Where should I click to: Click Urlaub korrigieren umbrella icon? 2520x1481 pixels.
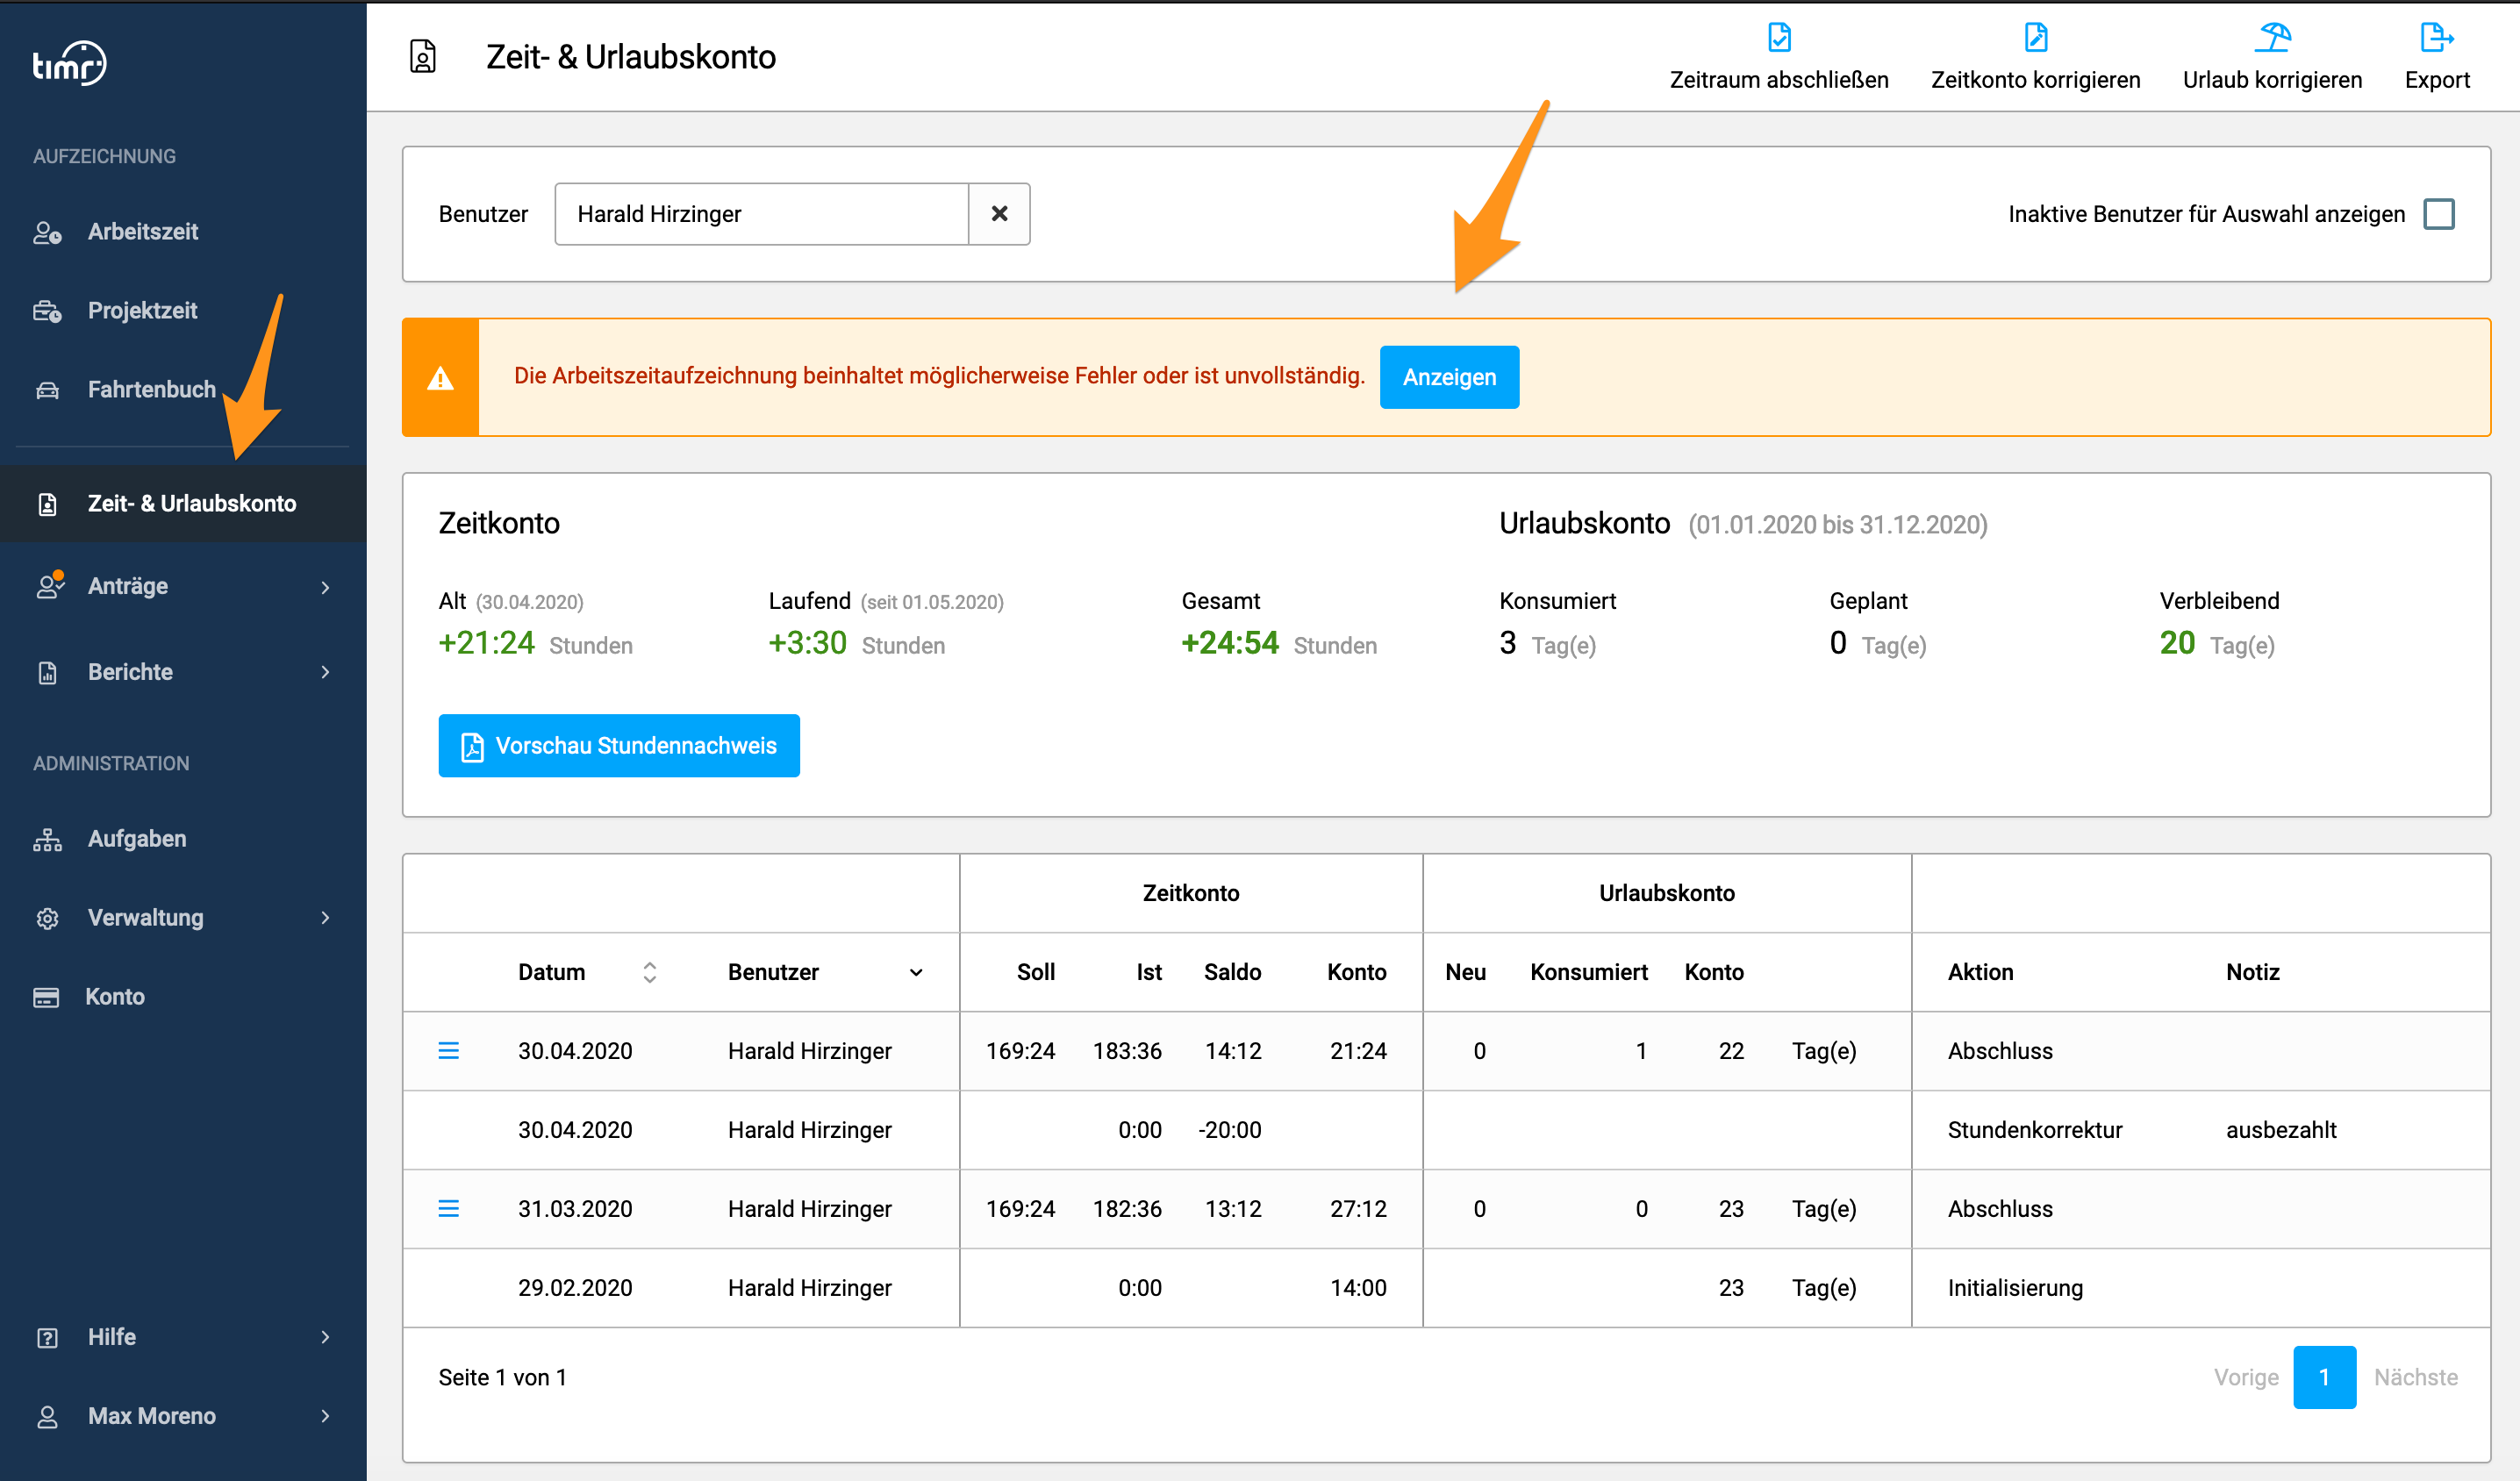(2273, 37)
